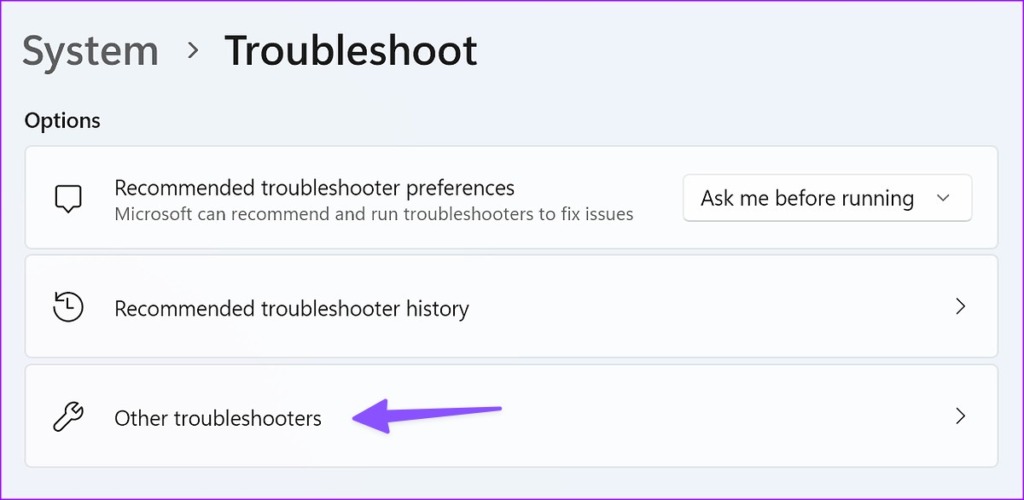Click the empty page background below Other troubleshooters

point(500,484)
